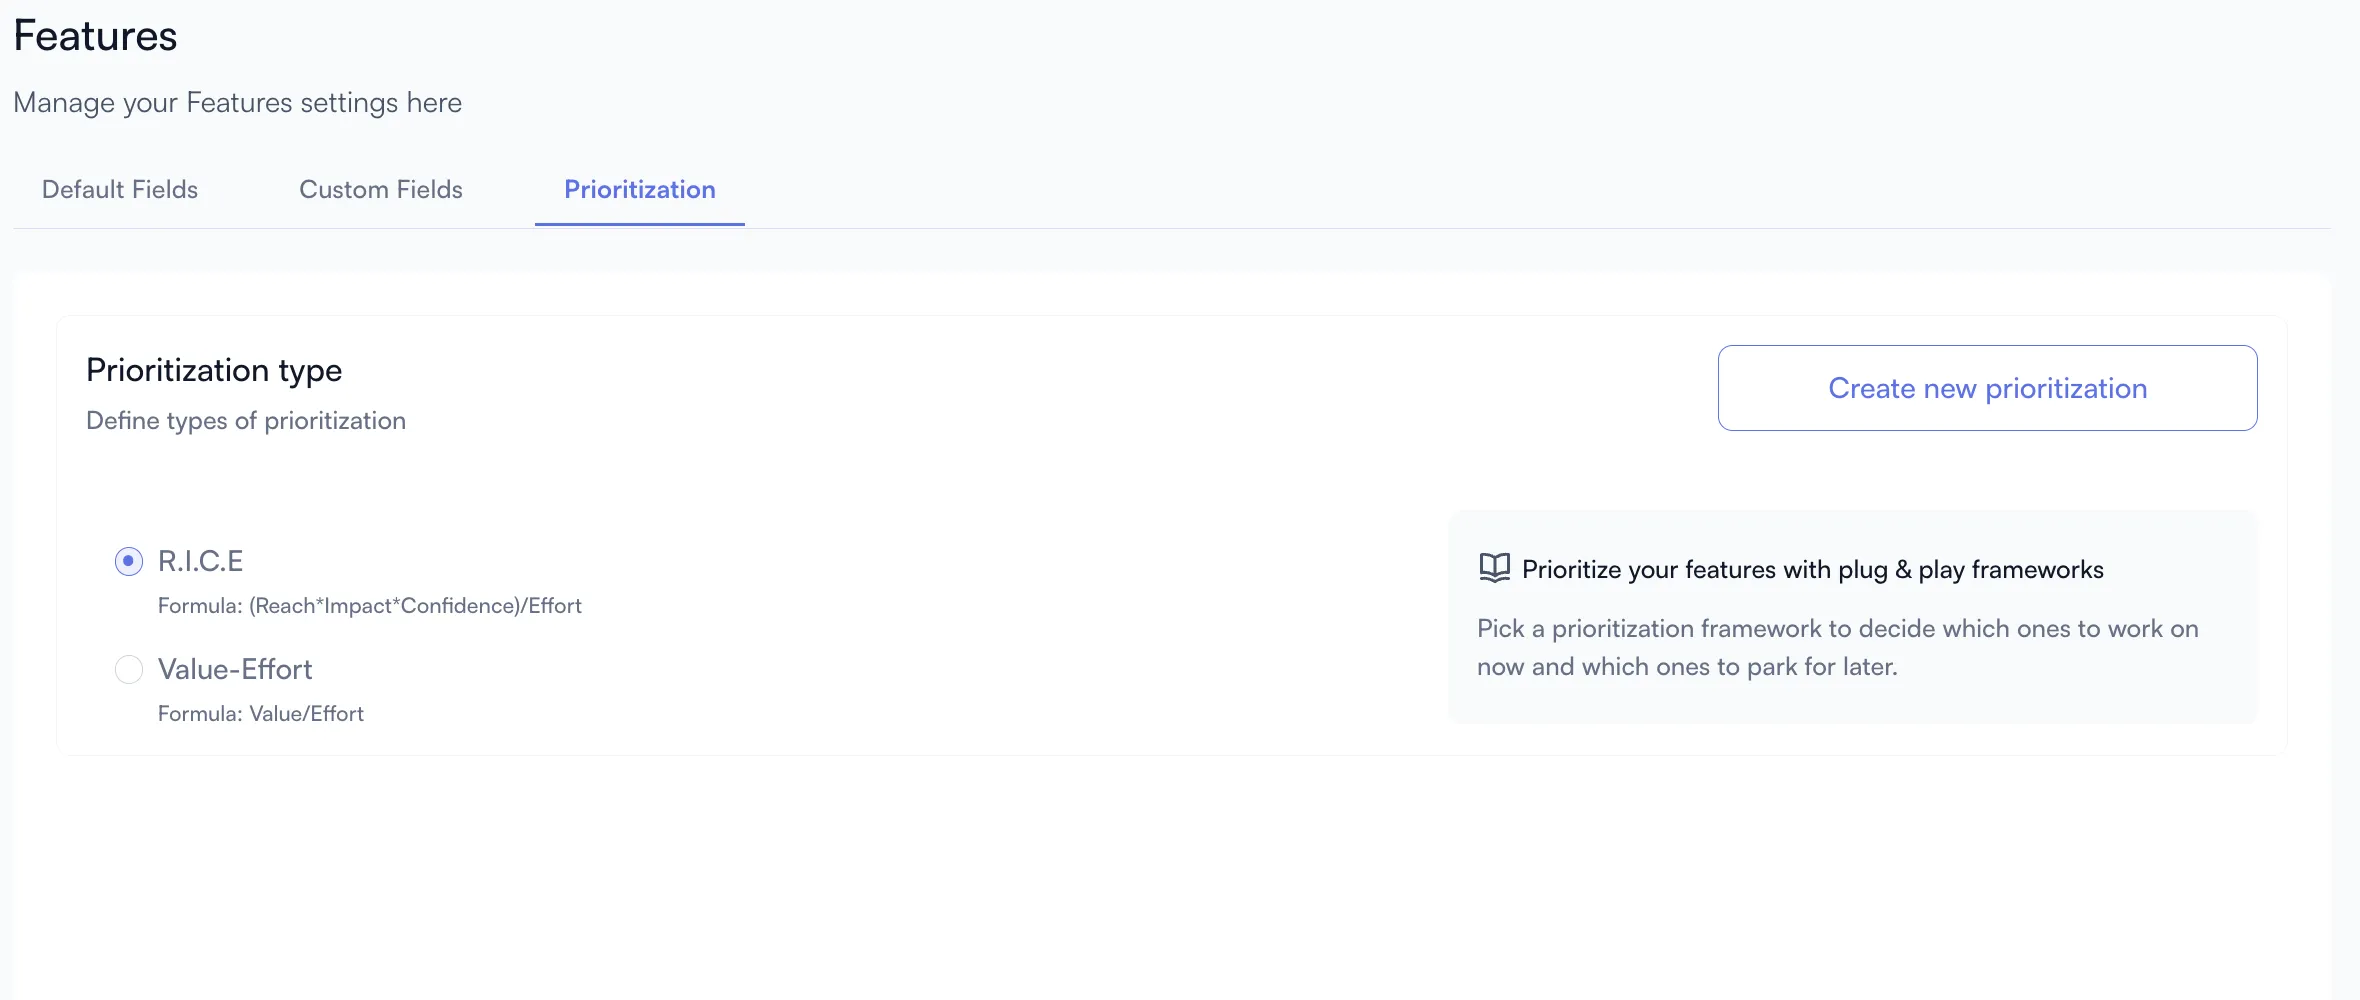
Task: Click the R.I.C.E label text
Action: click(x=201, y=561)
